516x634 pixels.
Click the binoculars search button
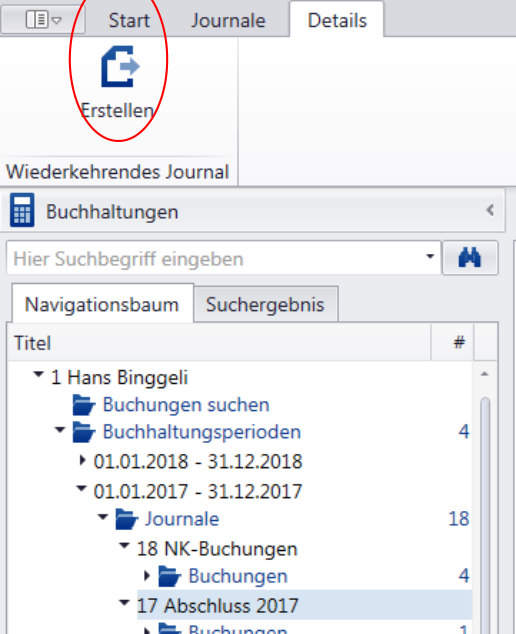point(470,258)
